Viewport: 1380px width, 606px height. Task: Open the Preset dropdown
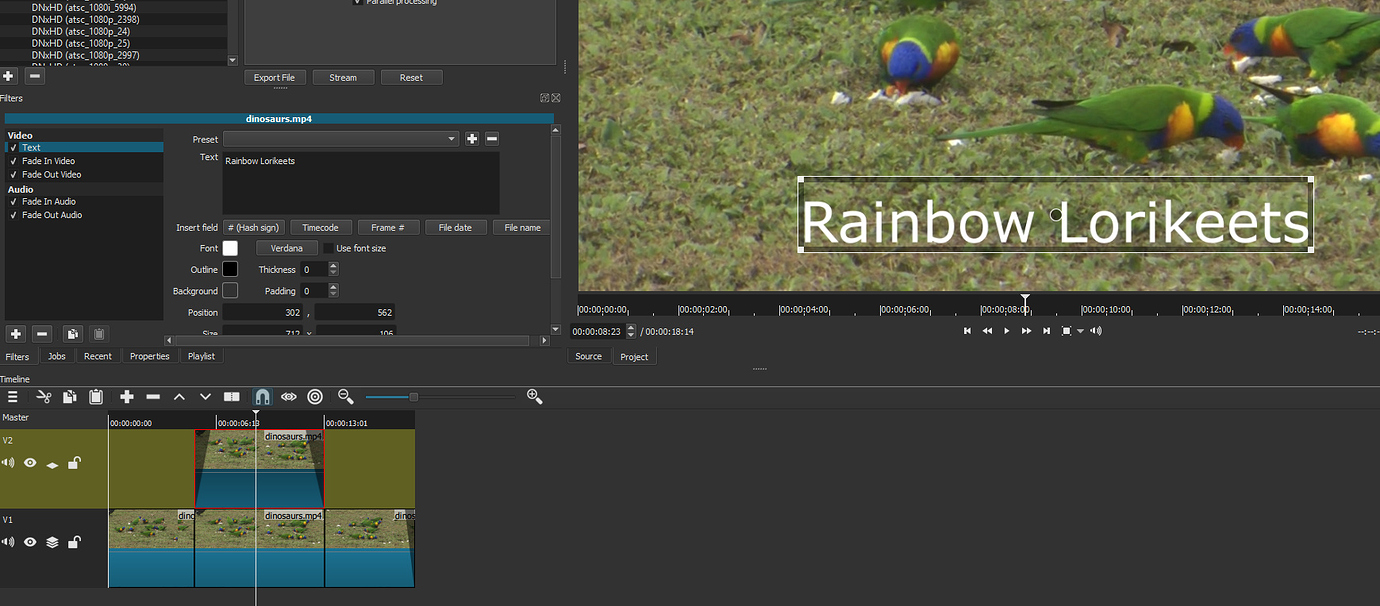coord(341,139)
